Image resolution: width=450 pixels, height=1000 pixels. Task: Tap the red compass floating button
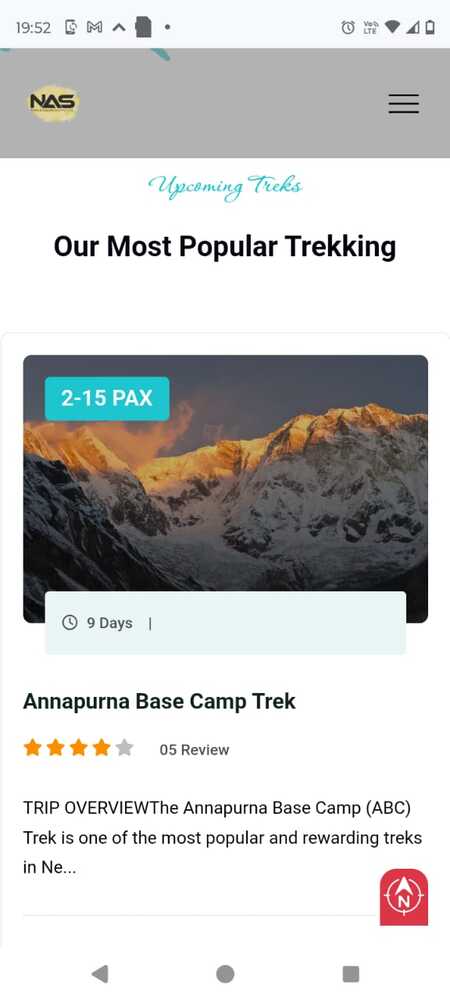tap(403, 896)
